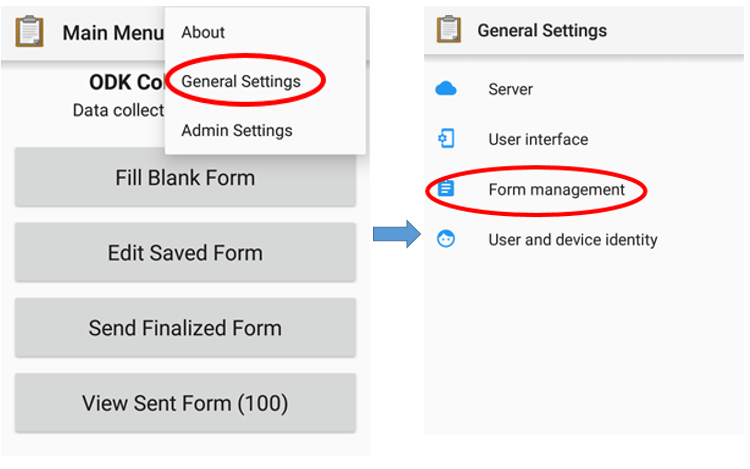Tap the Edit Saved Form button
This screenshot has height=469, width=750.
coord(185,252)
